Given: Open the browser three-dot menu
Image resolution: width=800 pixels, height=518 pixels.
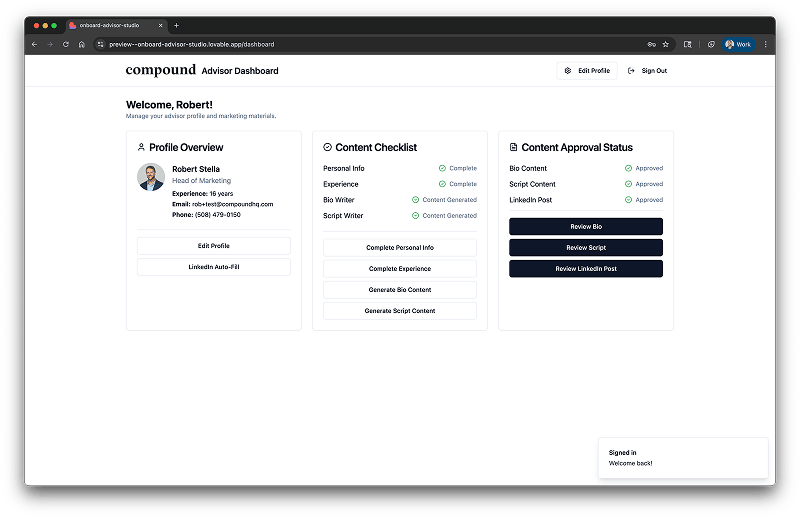Looking at the screenshot, I should 765,44.
